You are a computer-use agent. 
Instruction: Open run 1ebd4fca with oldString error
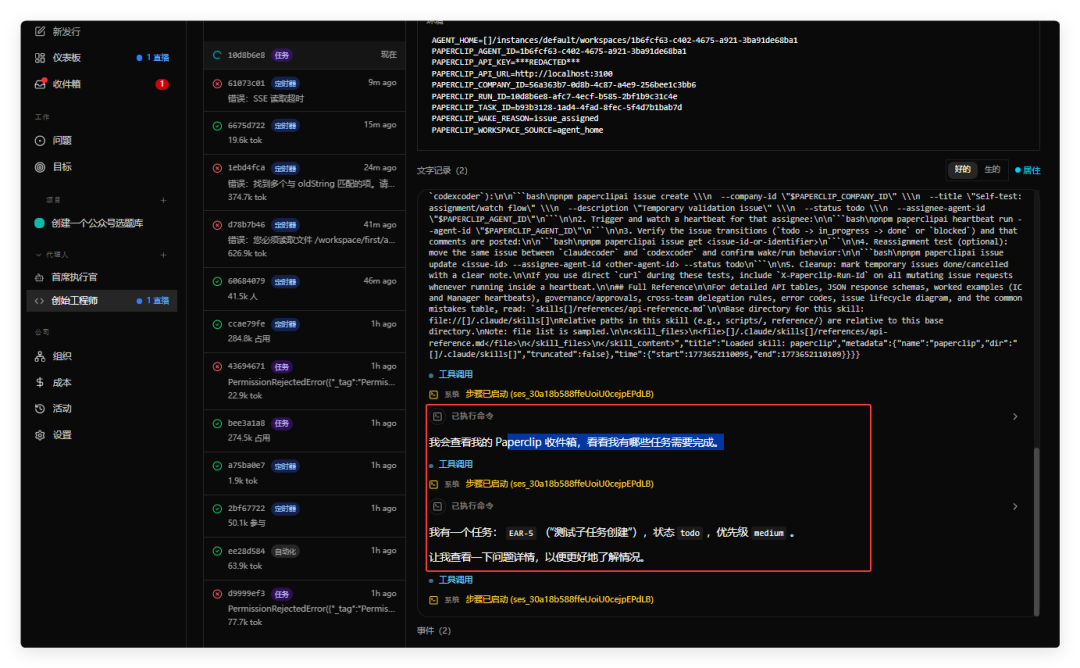point(304,182)
